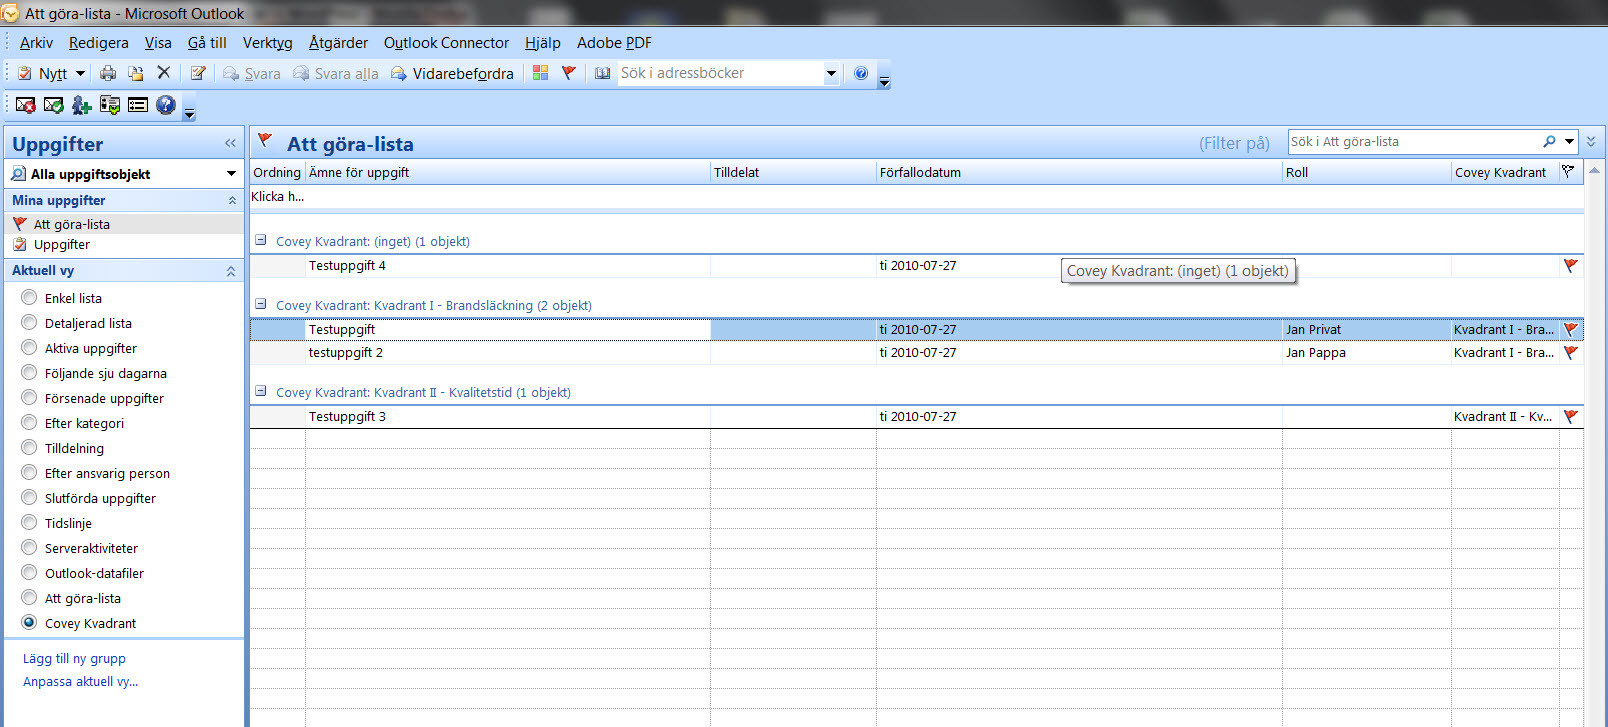The image size is (1608, 727).
Task: Choose the Slutförda uppgifter radio button
Action: 29,498
